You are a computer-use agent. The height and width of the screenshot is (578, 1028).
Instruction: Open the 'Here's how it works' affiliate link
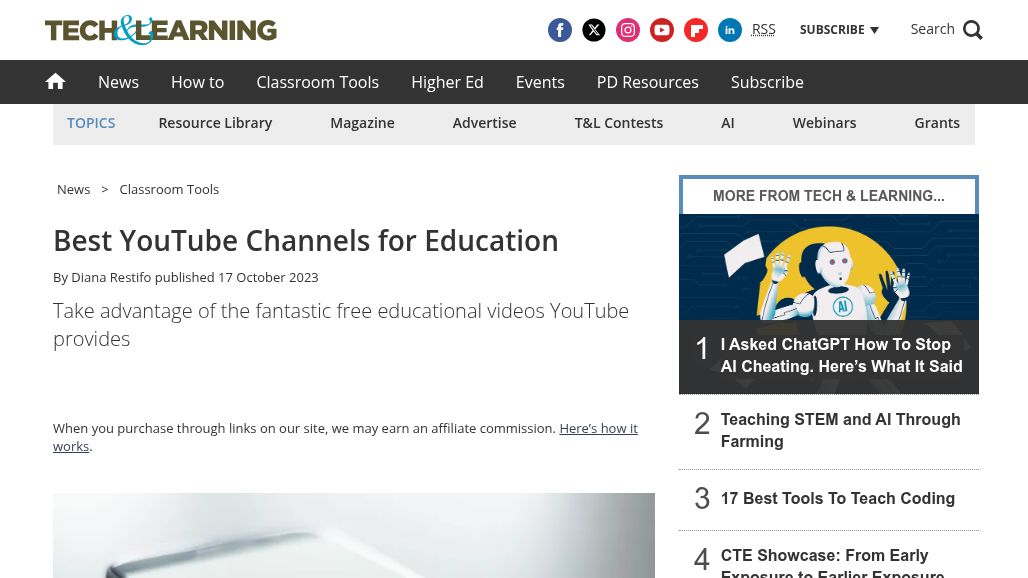(346, 437)
